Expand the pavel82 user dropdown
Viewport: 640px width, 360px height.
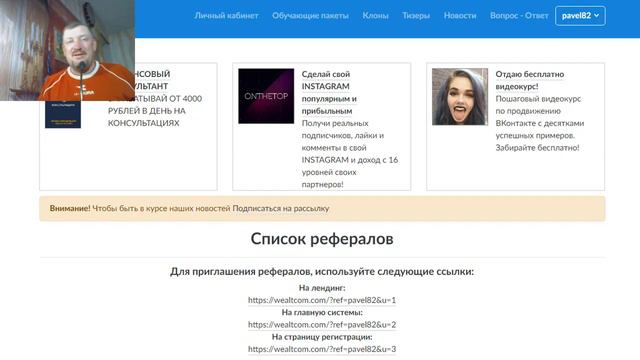pyautogui.click(x=580, y=16)
